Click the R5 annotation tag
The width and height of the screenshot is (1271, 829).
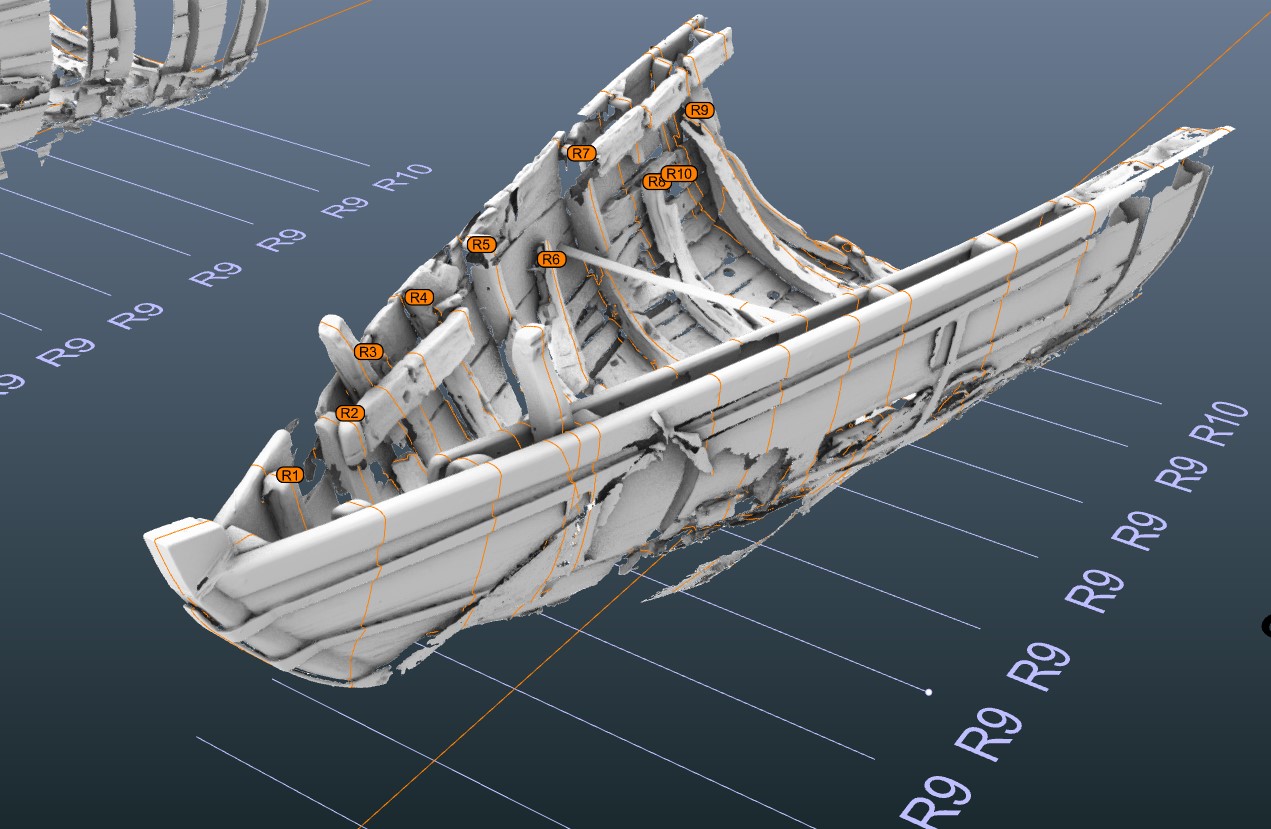pyautogui.click(x=481, y=244)
